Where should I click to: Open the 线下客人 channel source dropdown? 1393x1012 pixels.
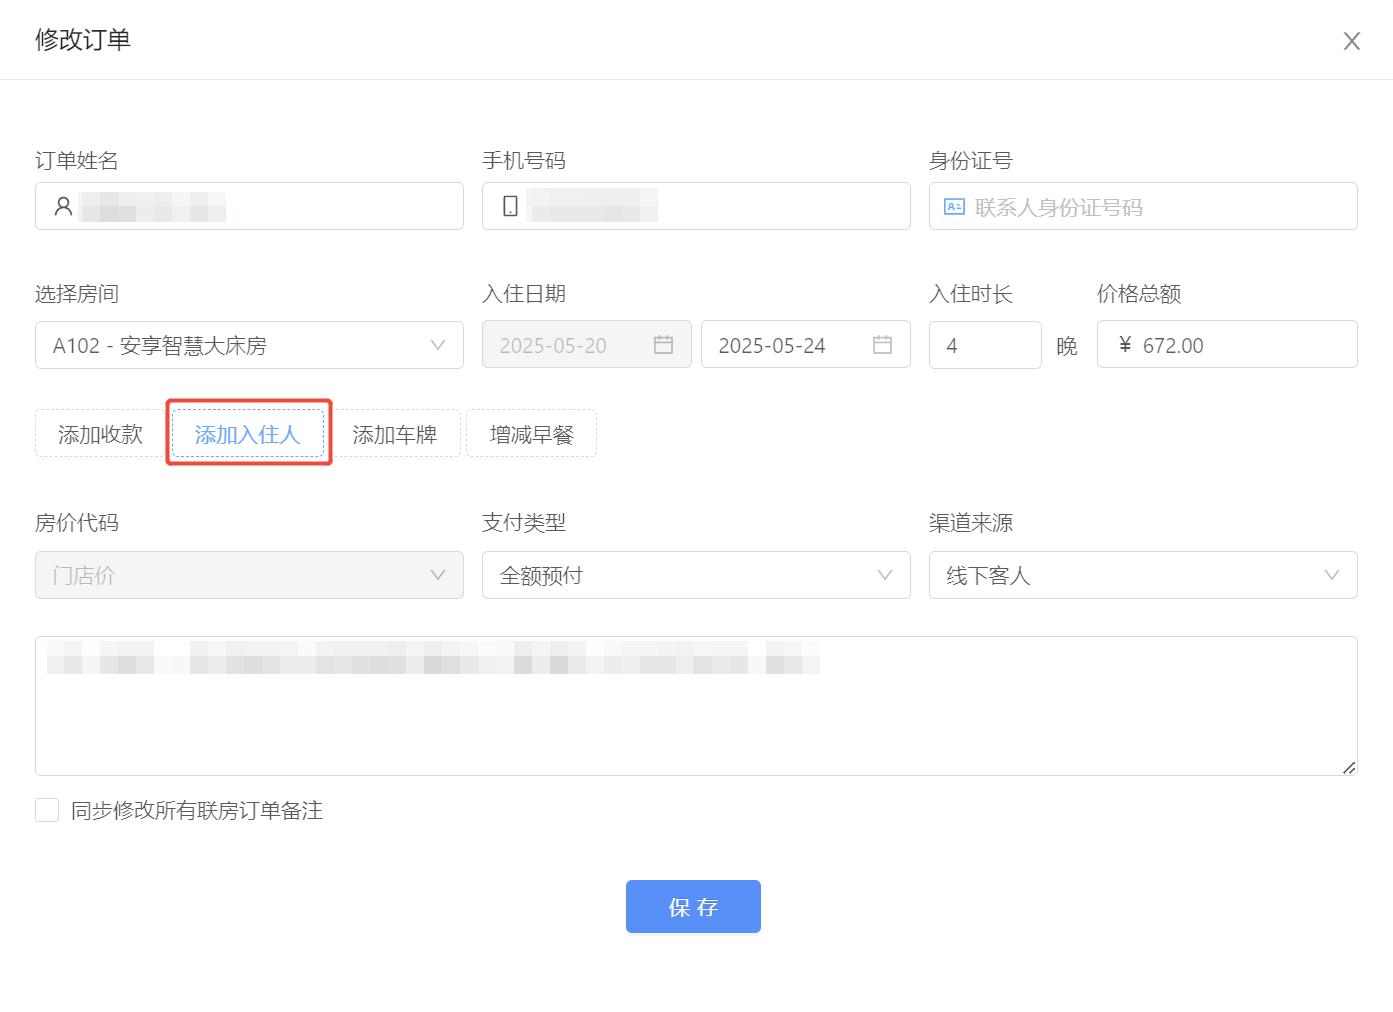1143,575
